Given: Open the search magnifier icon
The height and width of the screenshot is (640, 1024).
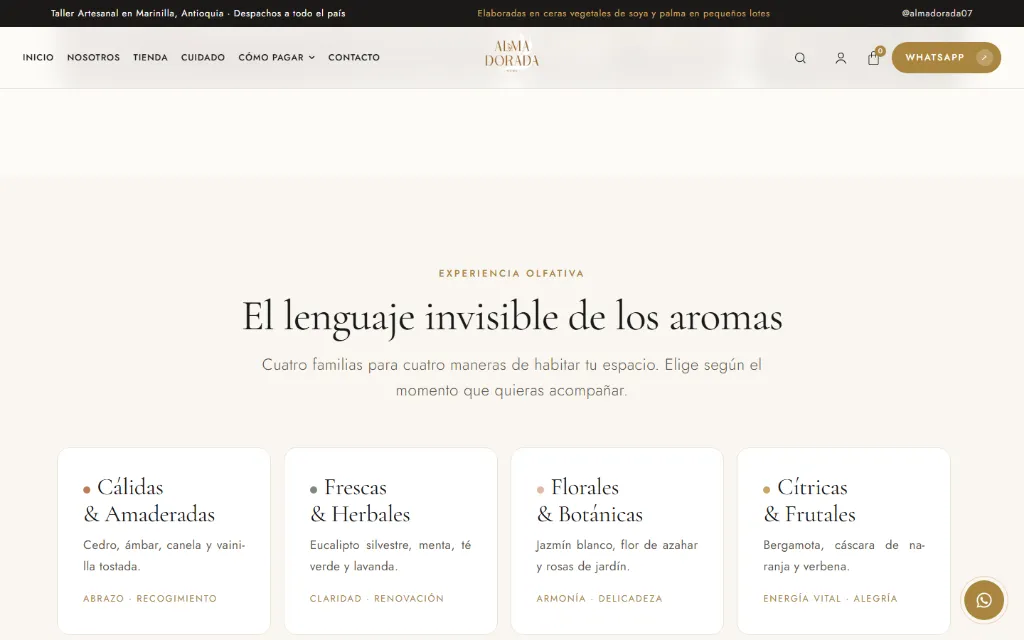Looking at the screenshot, I should click(x=800, y=58).
